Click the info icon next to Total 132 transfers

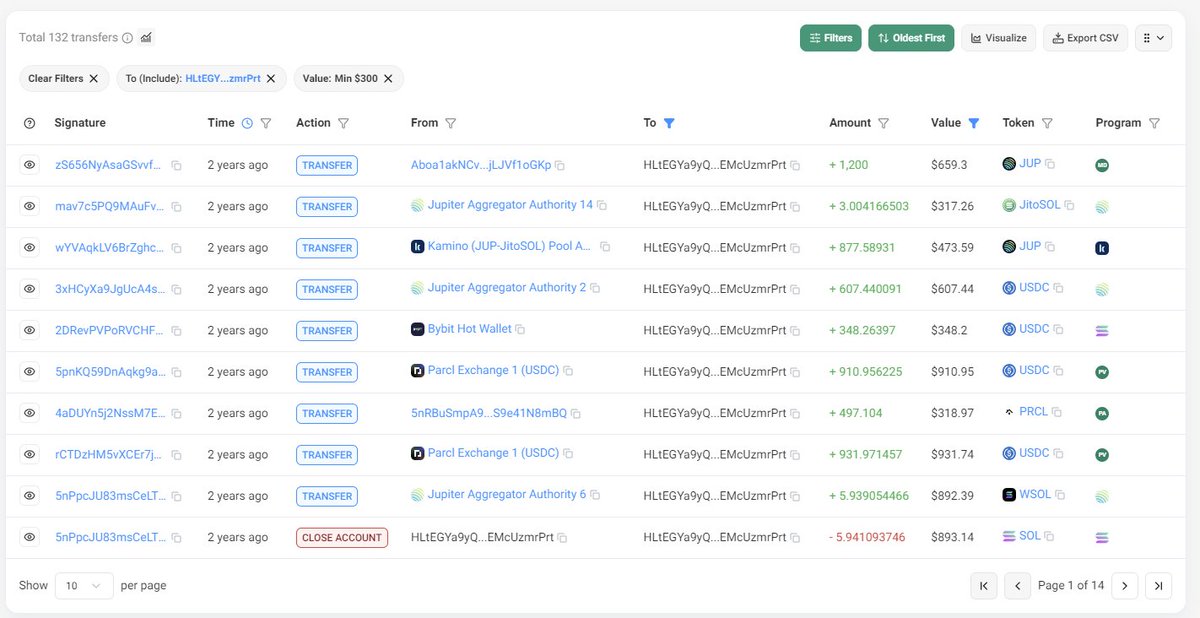[x=127, y=38]
